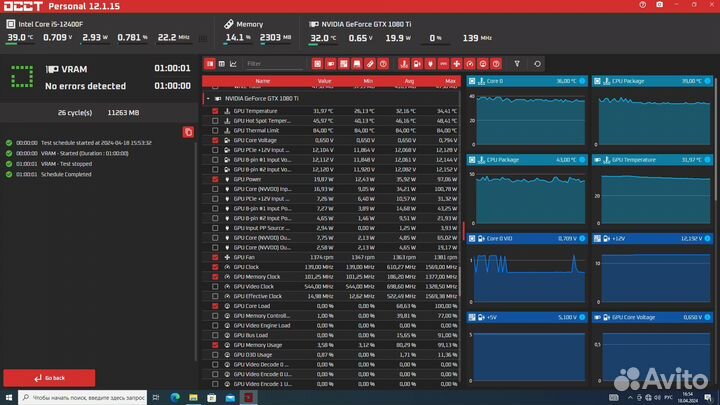Click the reset/refresh icon in monitoring toolbar
Image resolution: width=720 pixels, height=405 pixels.
[x=538, y=64]
